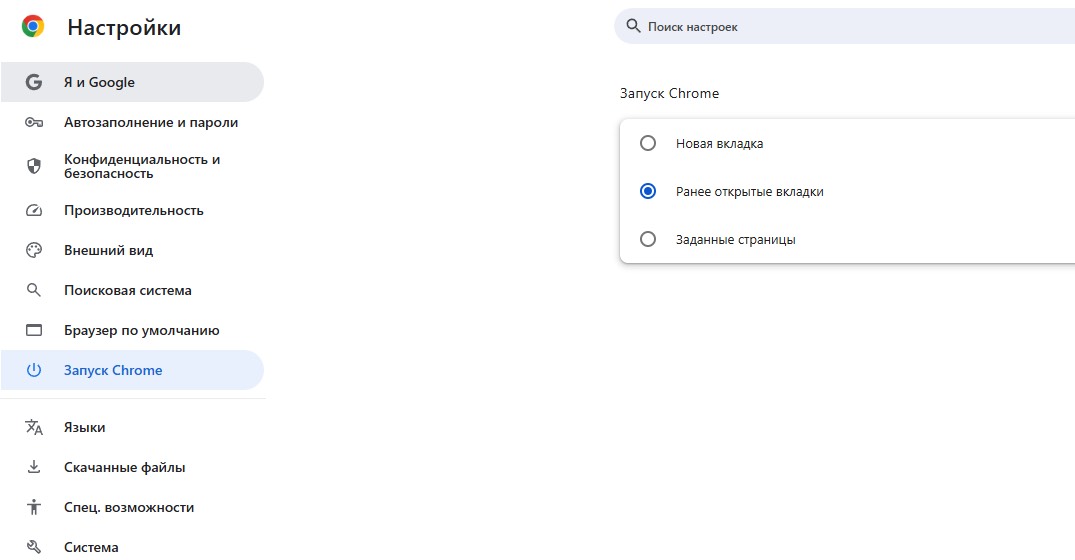Click the download icon for Скачанные файлы
Image resolution: width=1075 pixels, height=560 pixels.
[34, 468]
